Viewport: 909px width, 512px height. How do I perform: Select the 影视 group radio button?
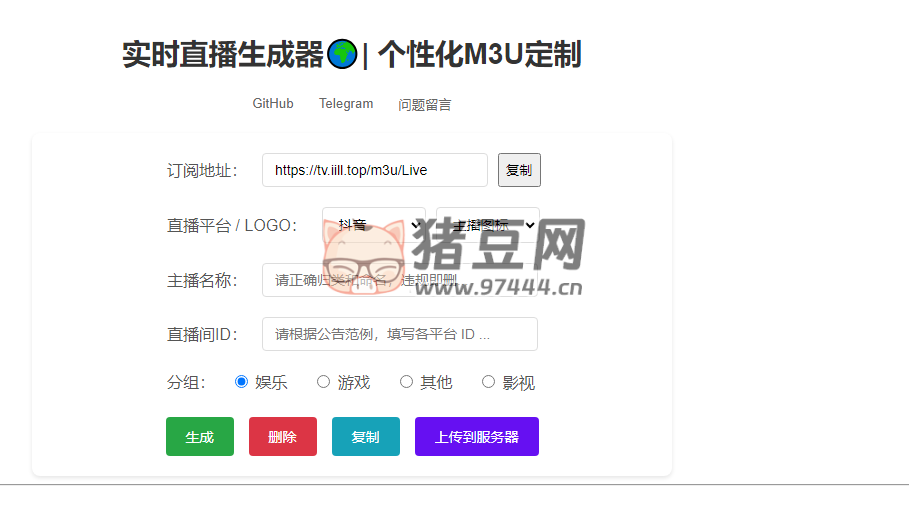coord(489,382)
